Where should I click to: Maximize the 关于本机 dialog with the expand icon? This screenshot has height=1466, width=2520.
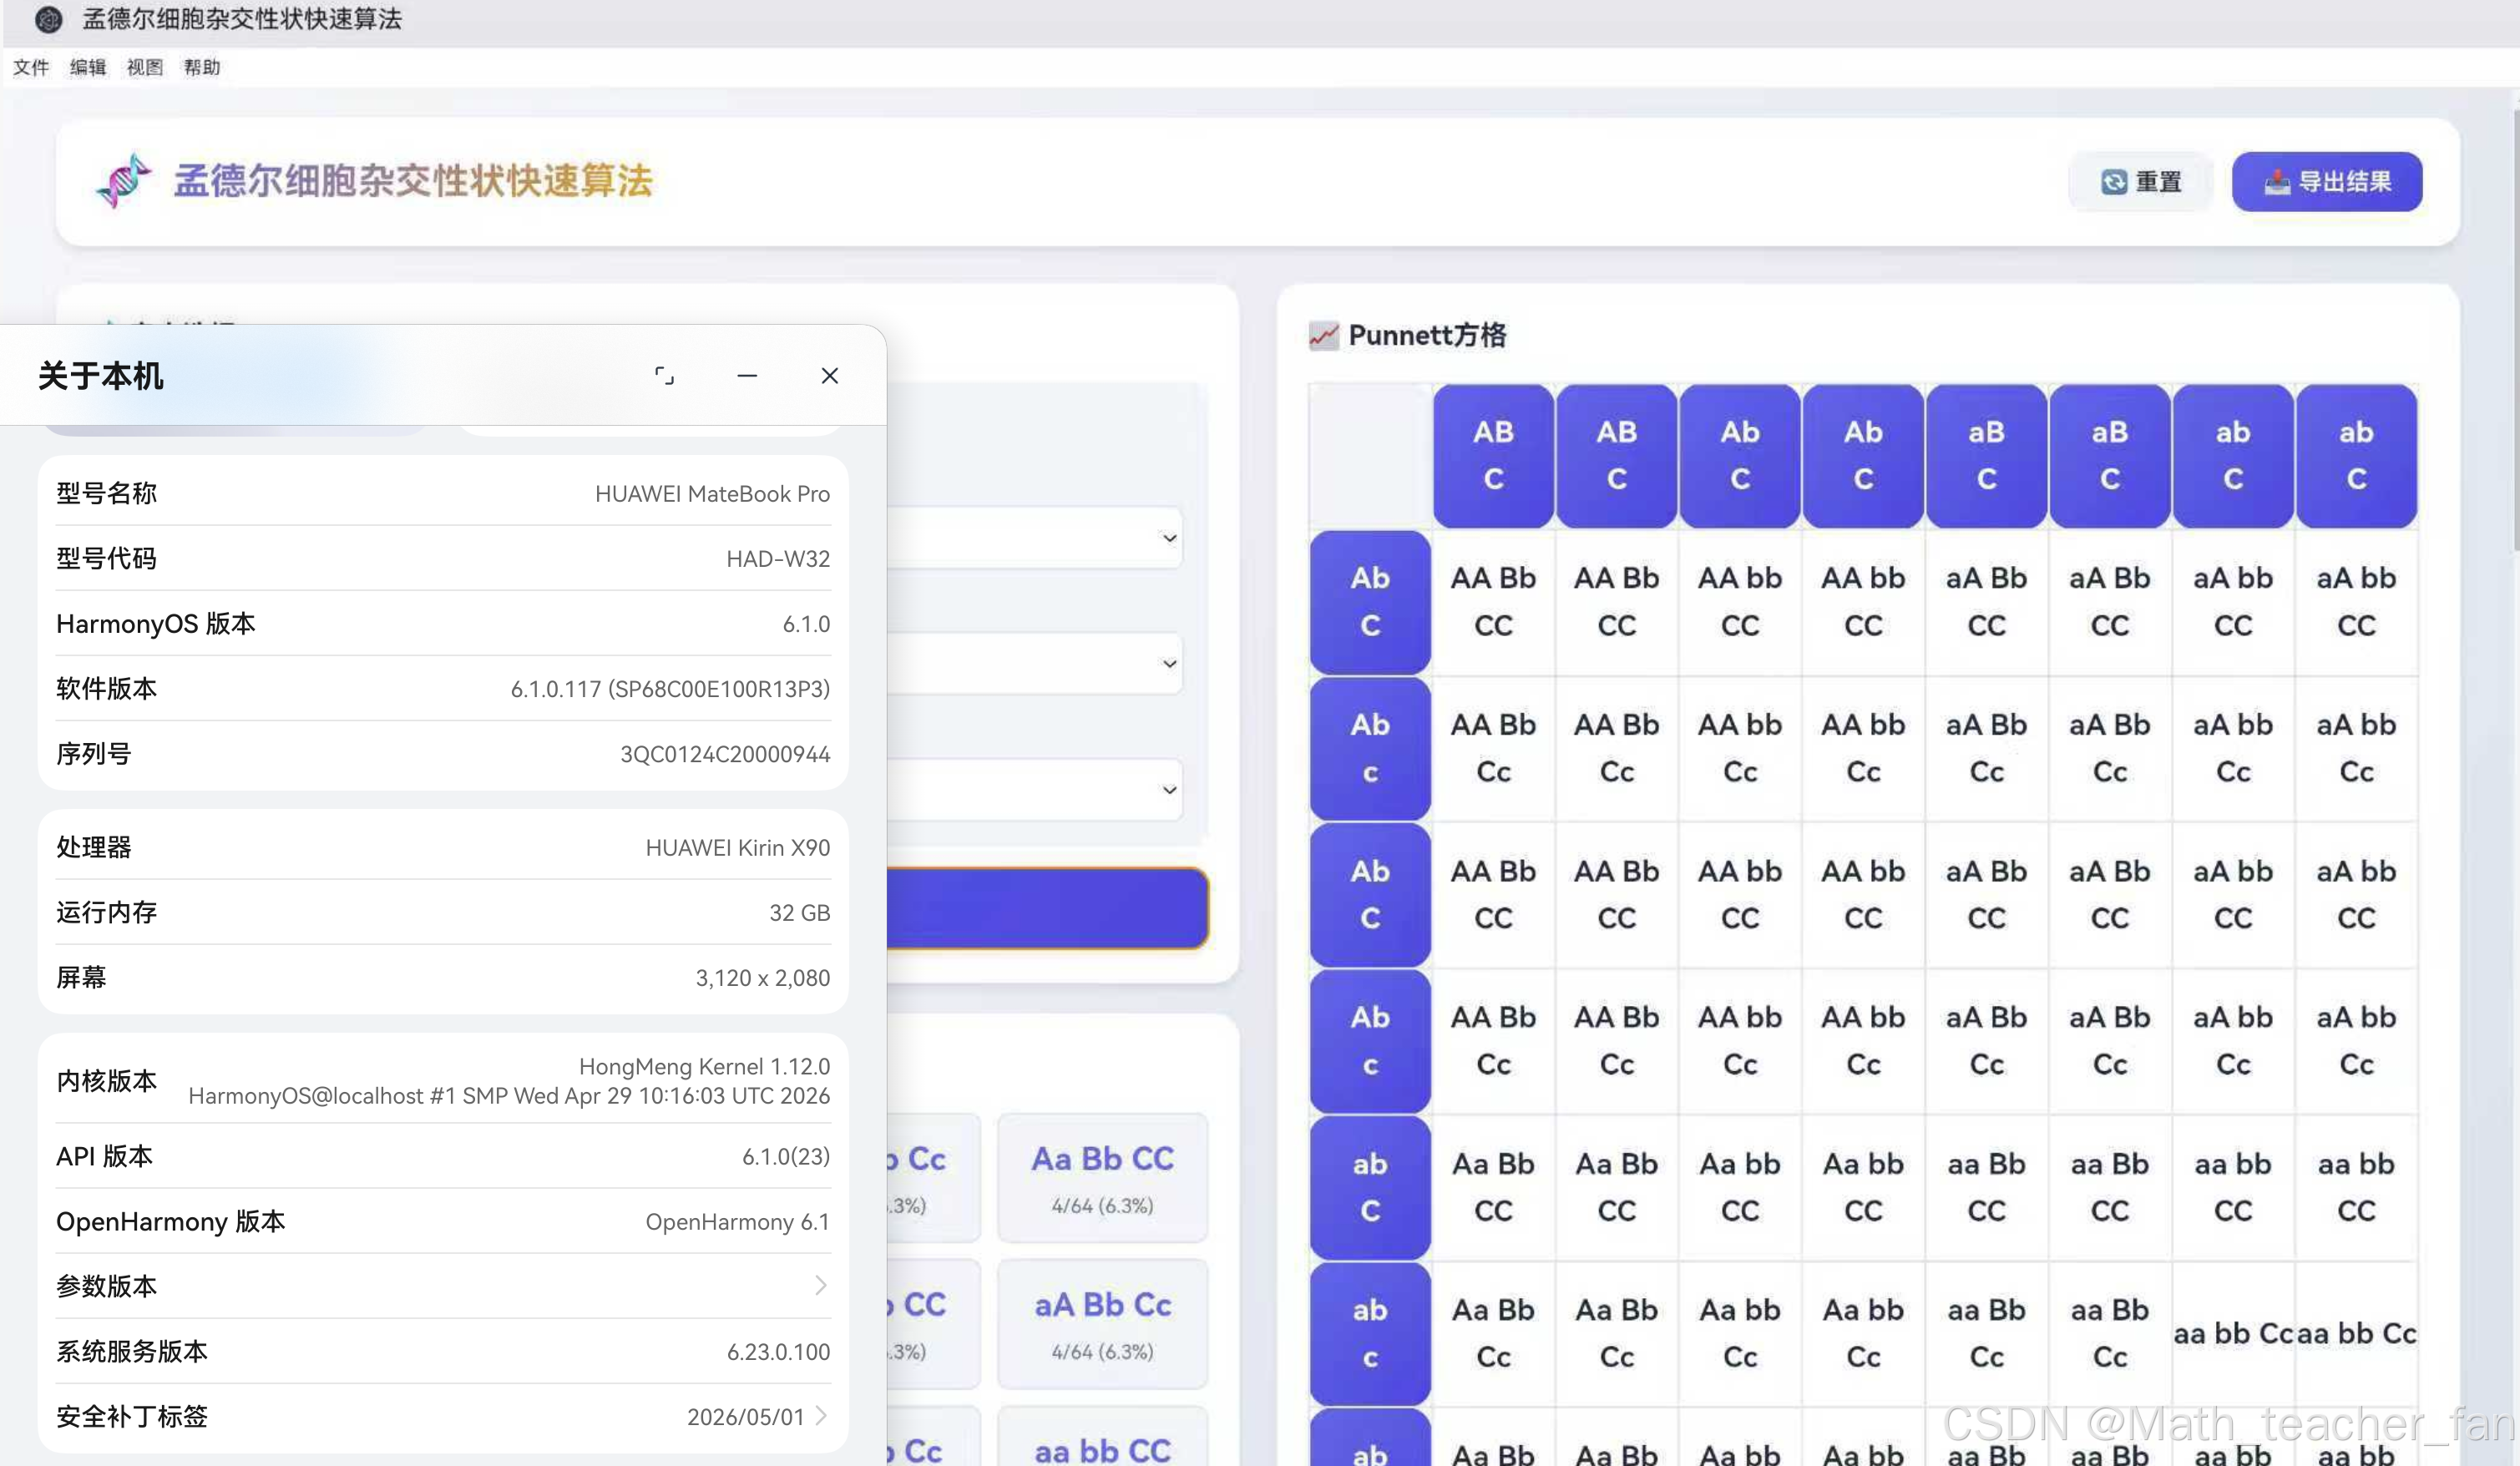click(664, 376)
